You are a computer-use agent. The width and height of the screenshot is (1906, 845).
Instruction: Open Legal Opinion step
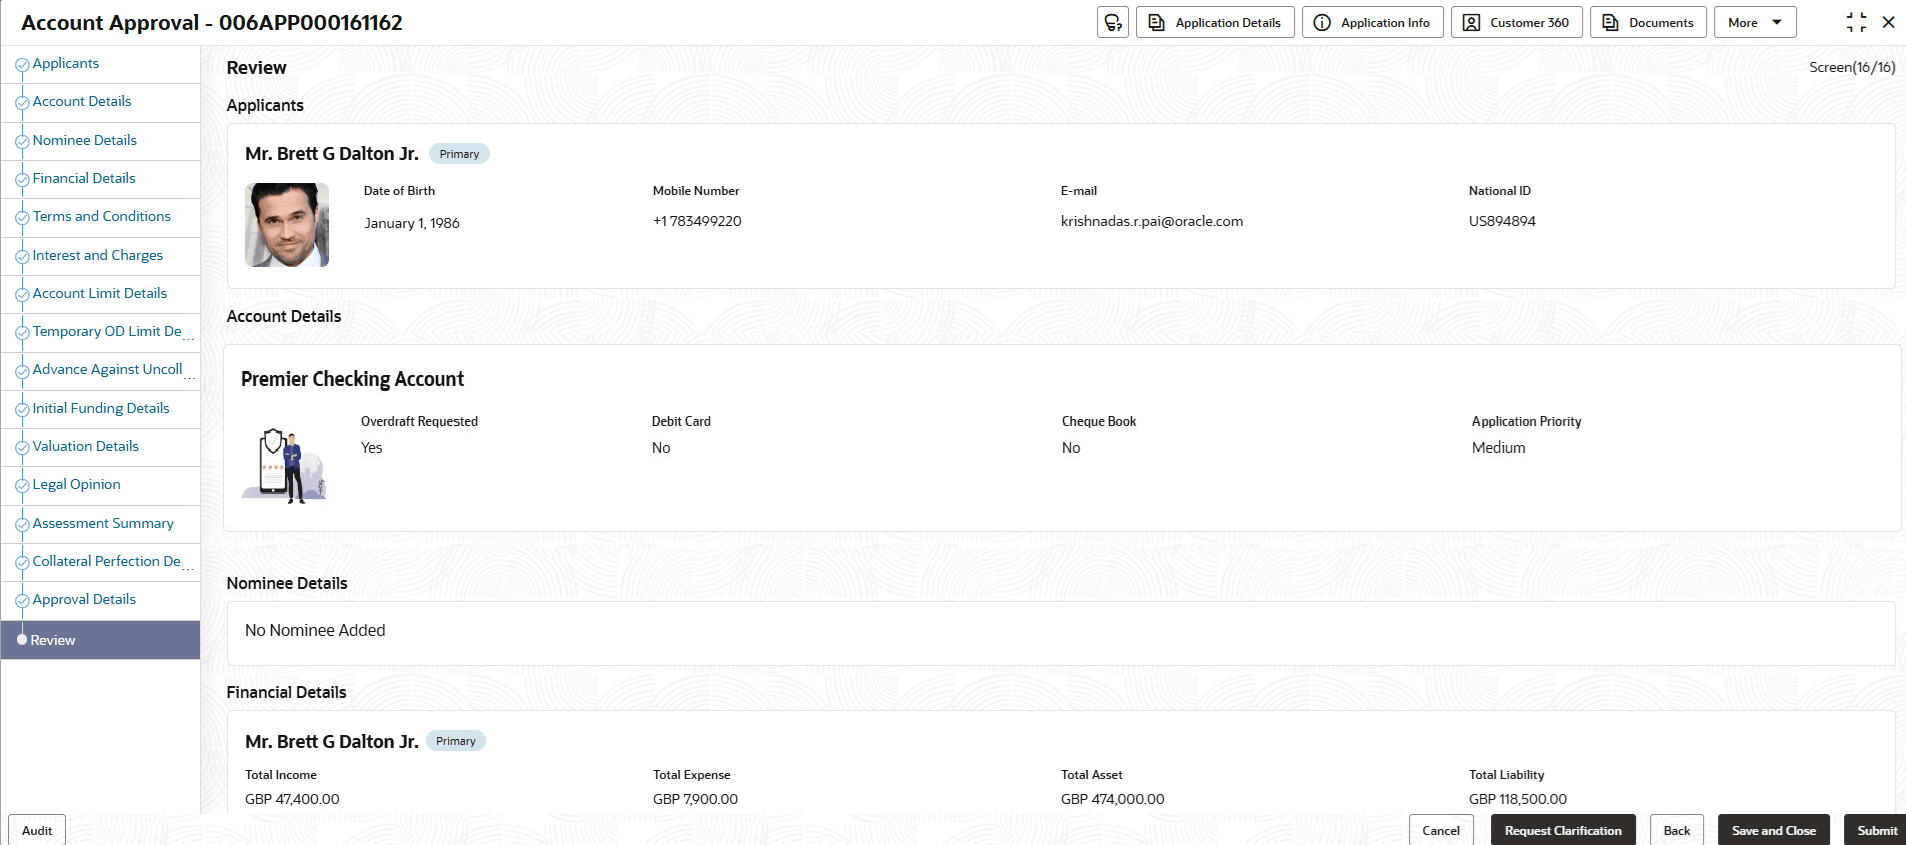coord(77,484)
